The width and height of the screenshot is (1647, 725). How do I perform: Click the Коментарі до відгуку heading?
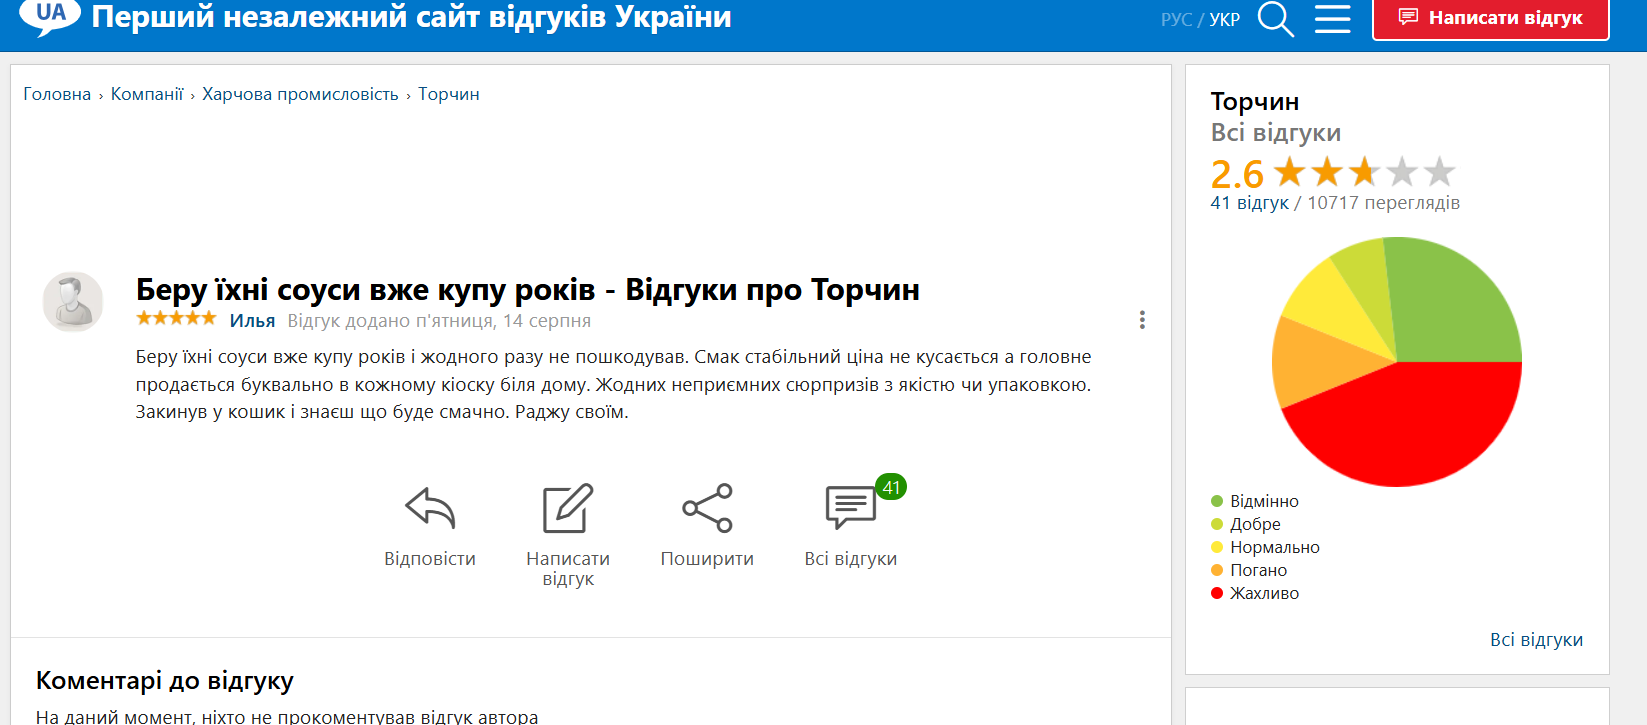pyautogui.click(x=165, y=681)
